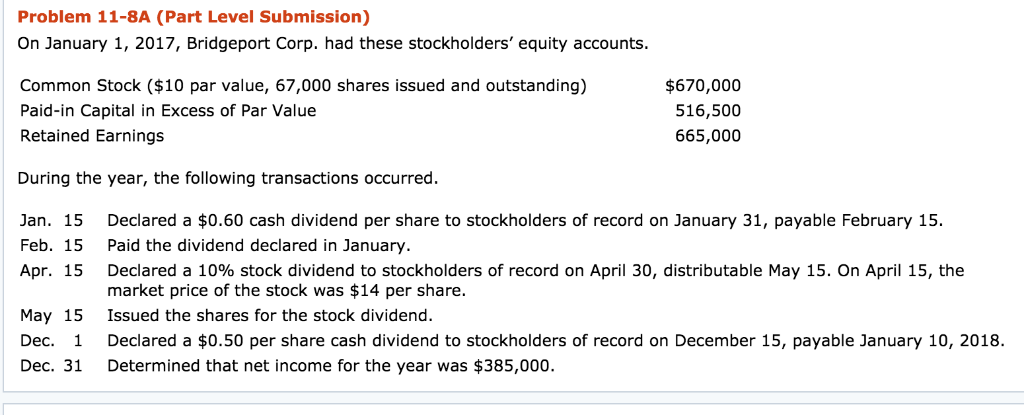
Task: Click the $14 per share market price line
Action: tap(285, 290)
